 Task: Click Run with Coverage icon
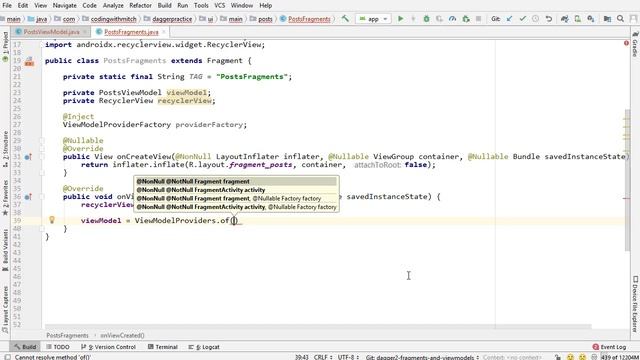point(439,19)
